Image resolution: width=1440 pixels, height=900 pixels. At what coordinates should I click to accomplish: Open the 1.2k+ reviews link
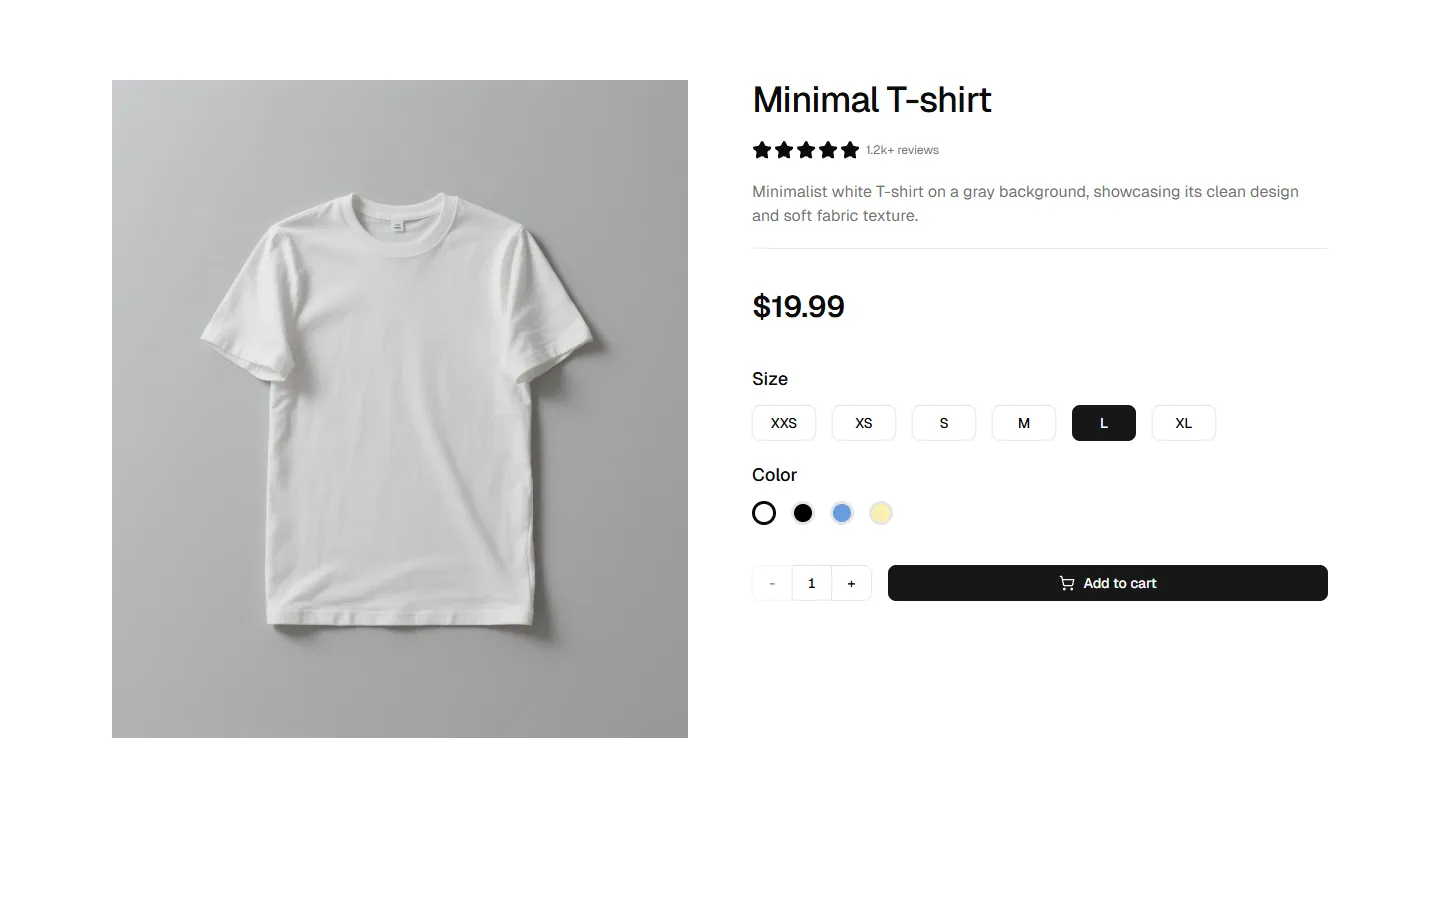pos(901,149)
